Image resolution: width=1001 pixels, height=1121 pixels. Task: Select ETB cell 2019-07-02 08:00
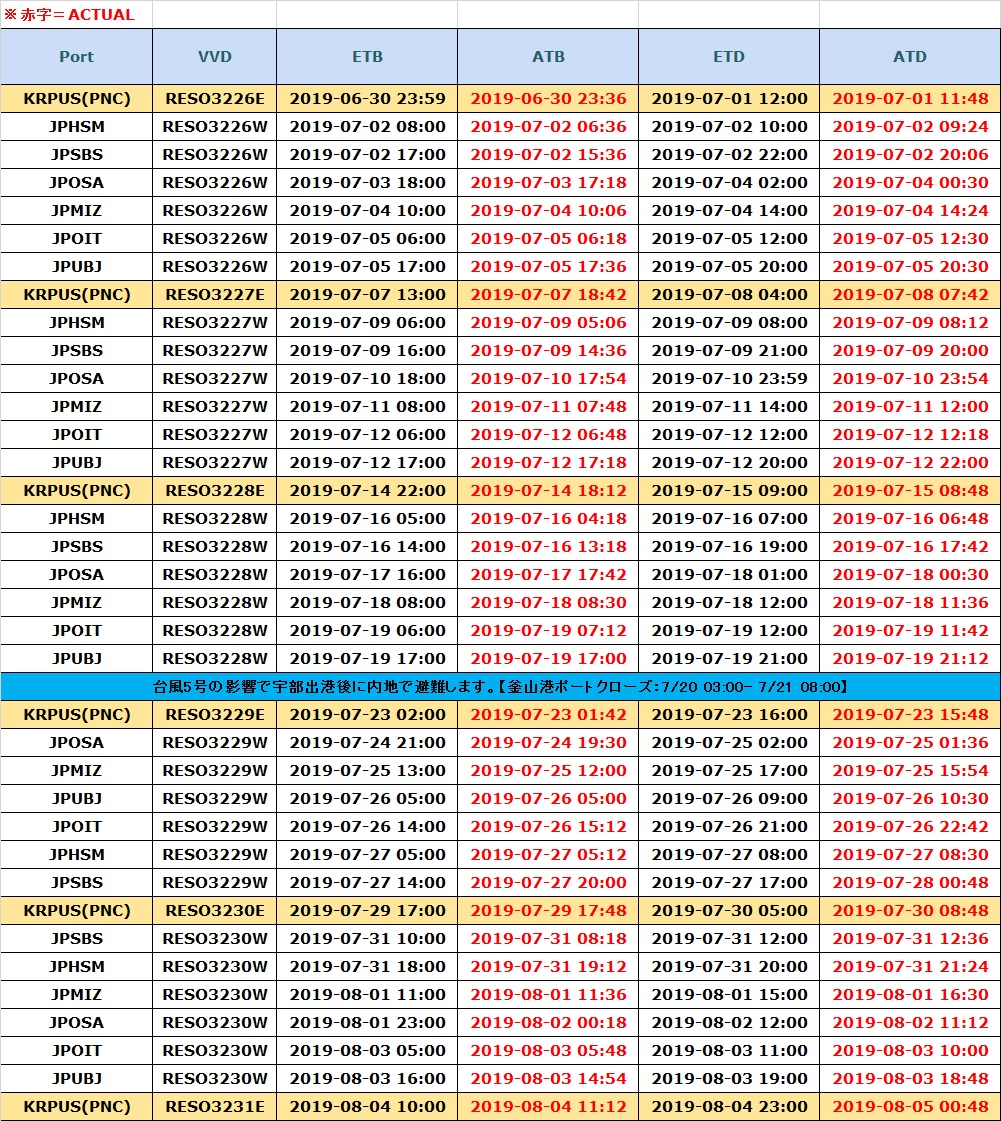[x=367, y=127]
